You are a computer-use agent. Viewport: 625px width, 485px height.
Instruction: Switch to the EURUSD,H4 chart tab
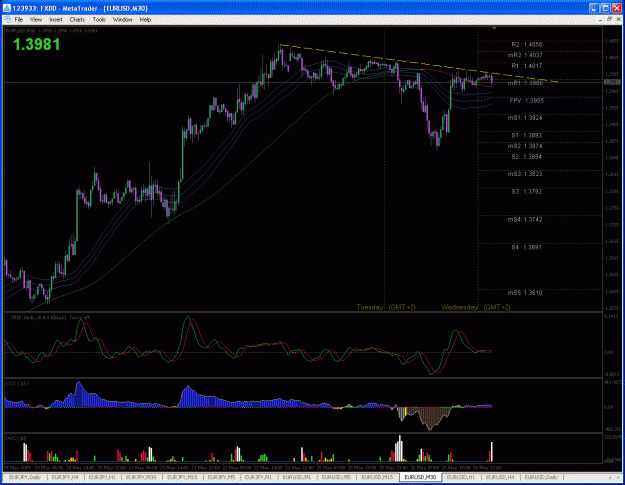(499, 477)
